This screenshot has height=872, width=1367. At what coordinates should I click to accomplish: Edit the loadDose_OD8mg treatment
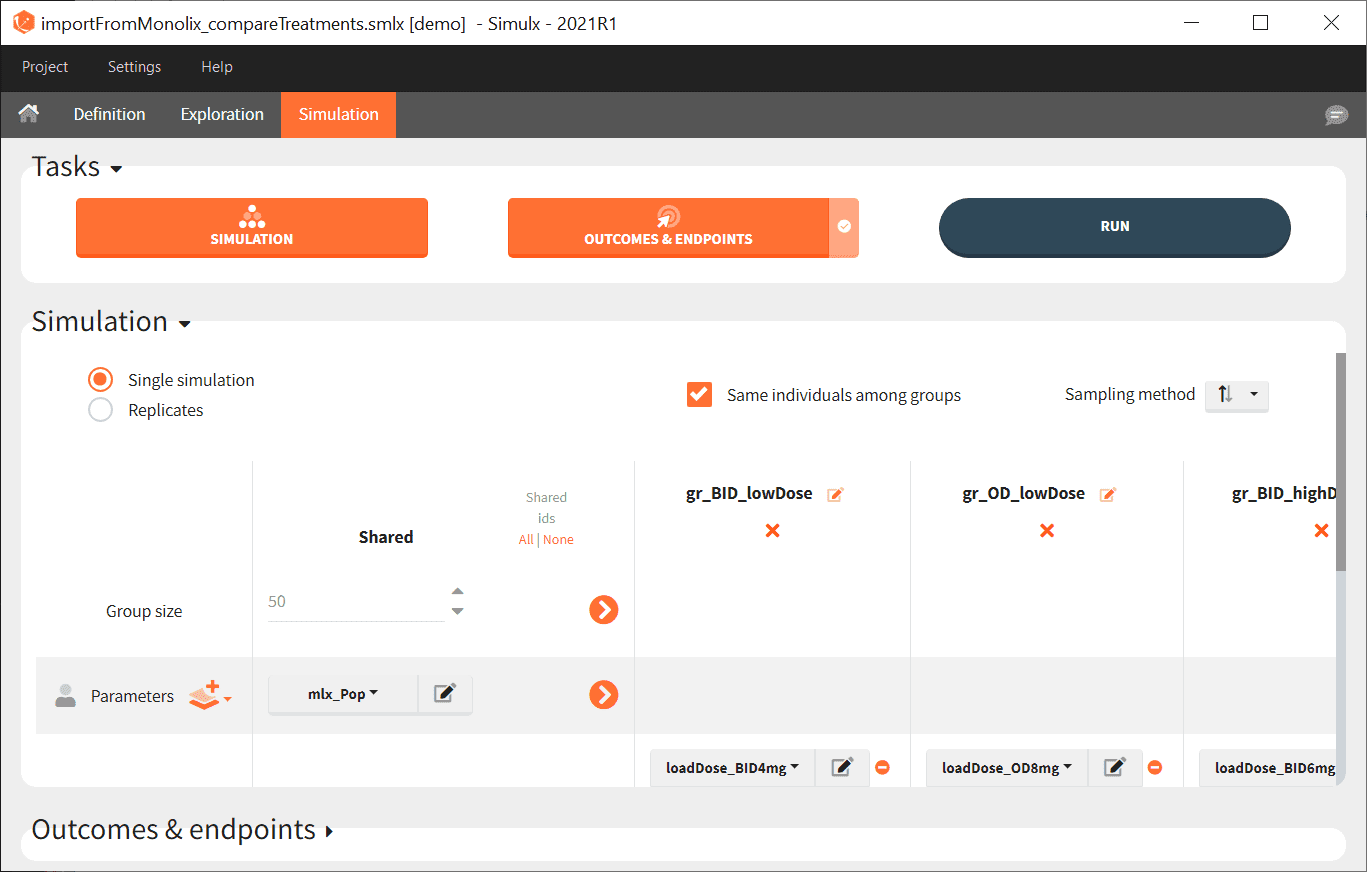(x=1115, y=768)
